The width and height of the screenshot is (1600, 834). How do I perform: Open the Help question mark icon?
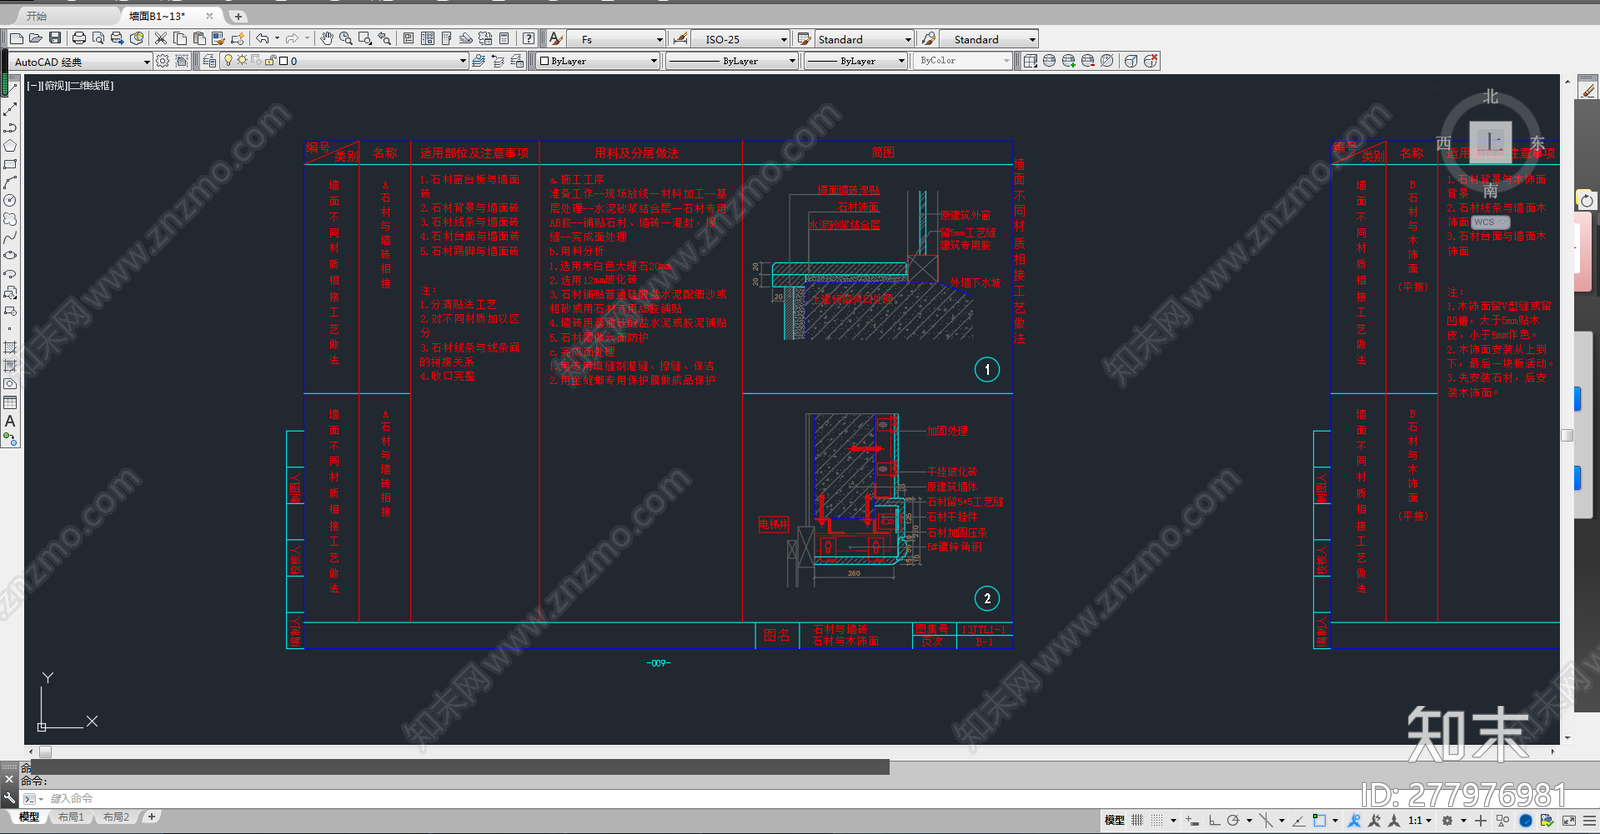[x=528, y=38]
